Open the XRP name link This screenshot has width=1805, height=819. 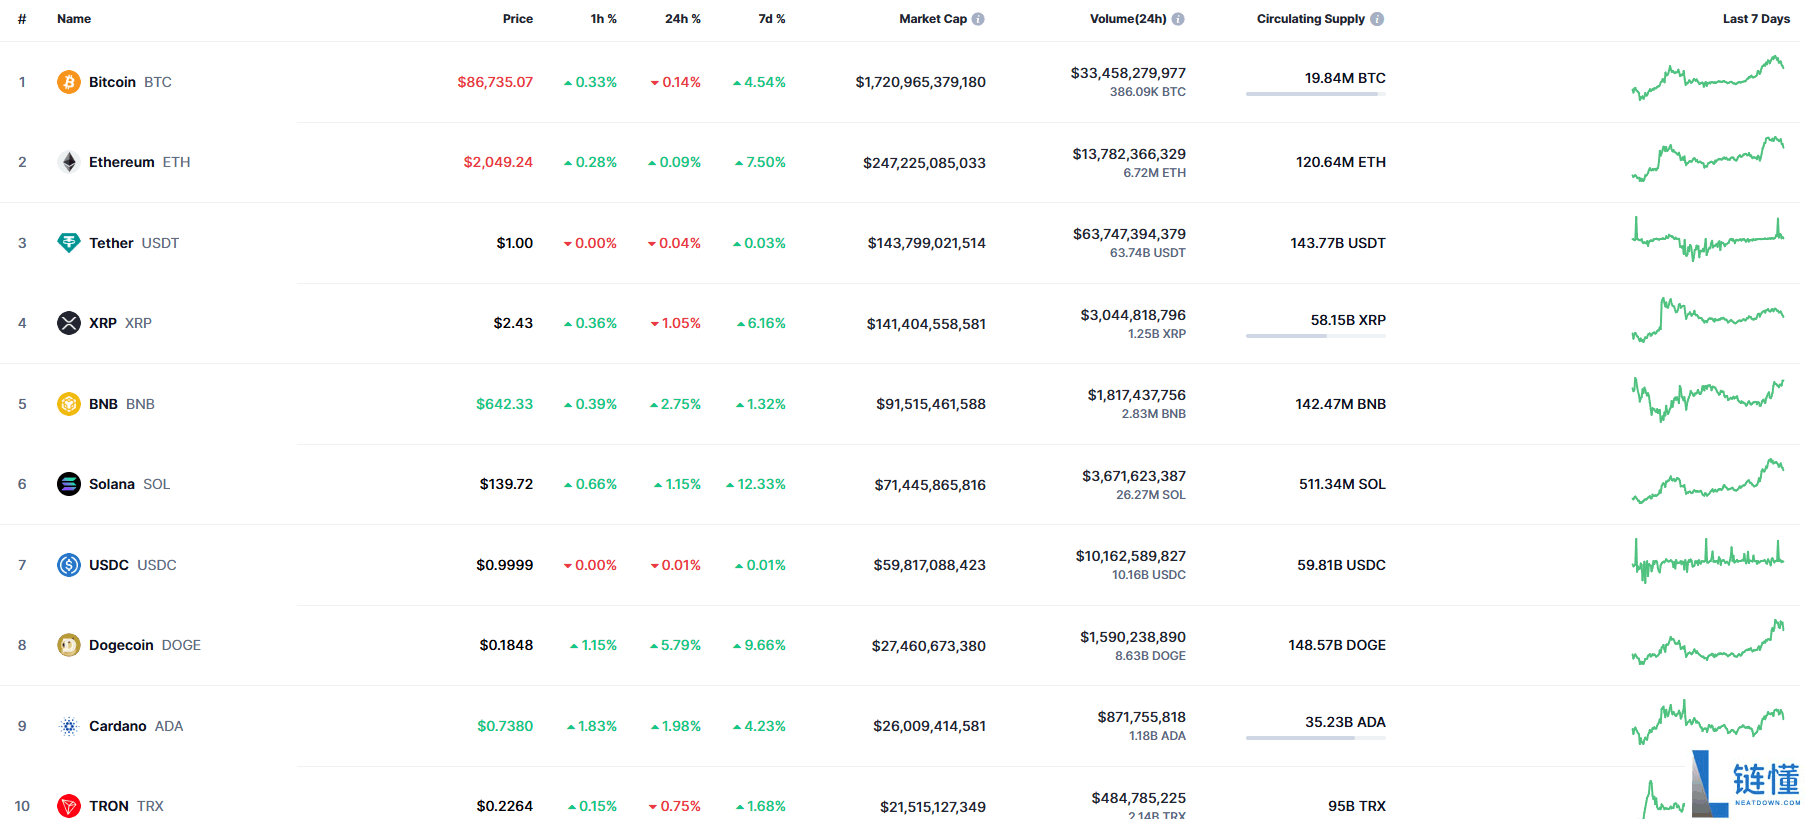point(120,323)
